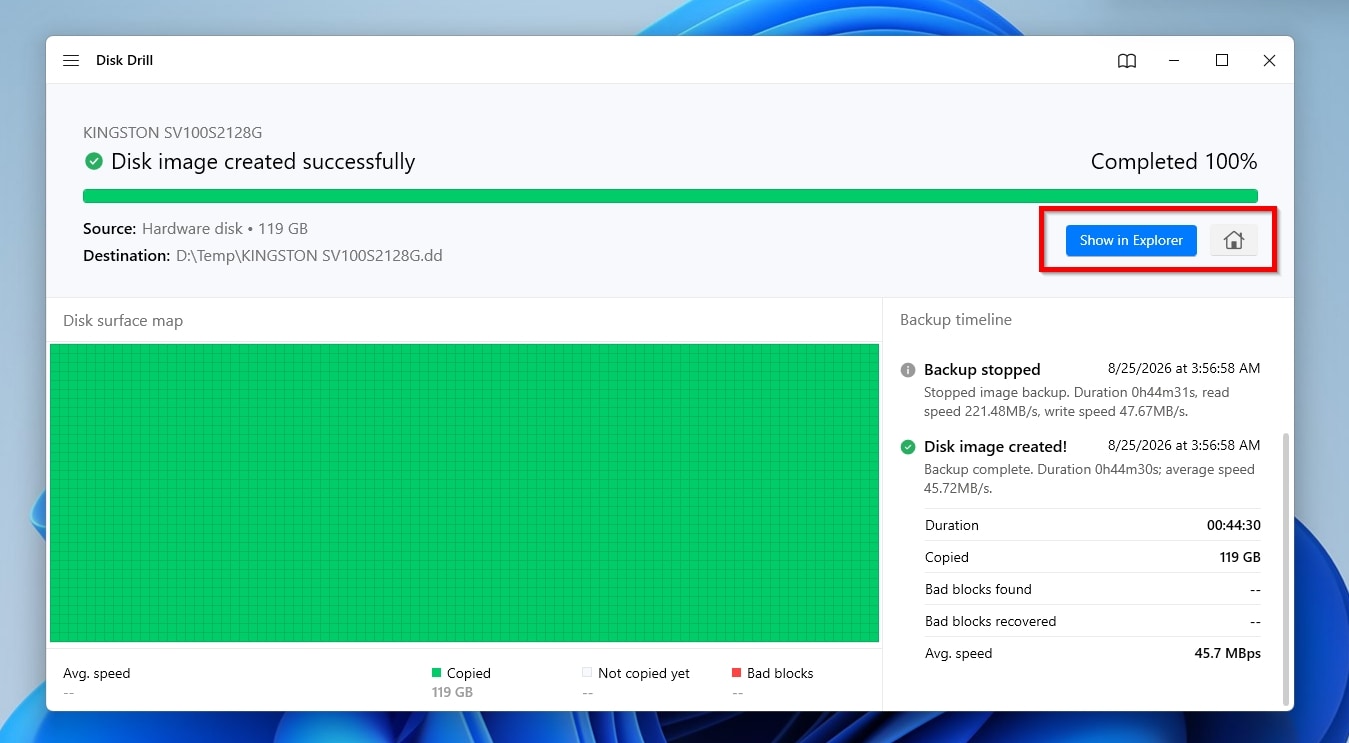This screenshot has height=743, width=1349.
Task: Click the Avg. speed value 45.7 MBps
Action: (1228, 653)
